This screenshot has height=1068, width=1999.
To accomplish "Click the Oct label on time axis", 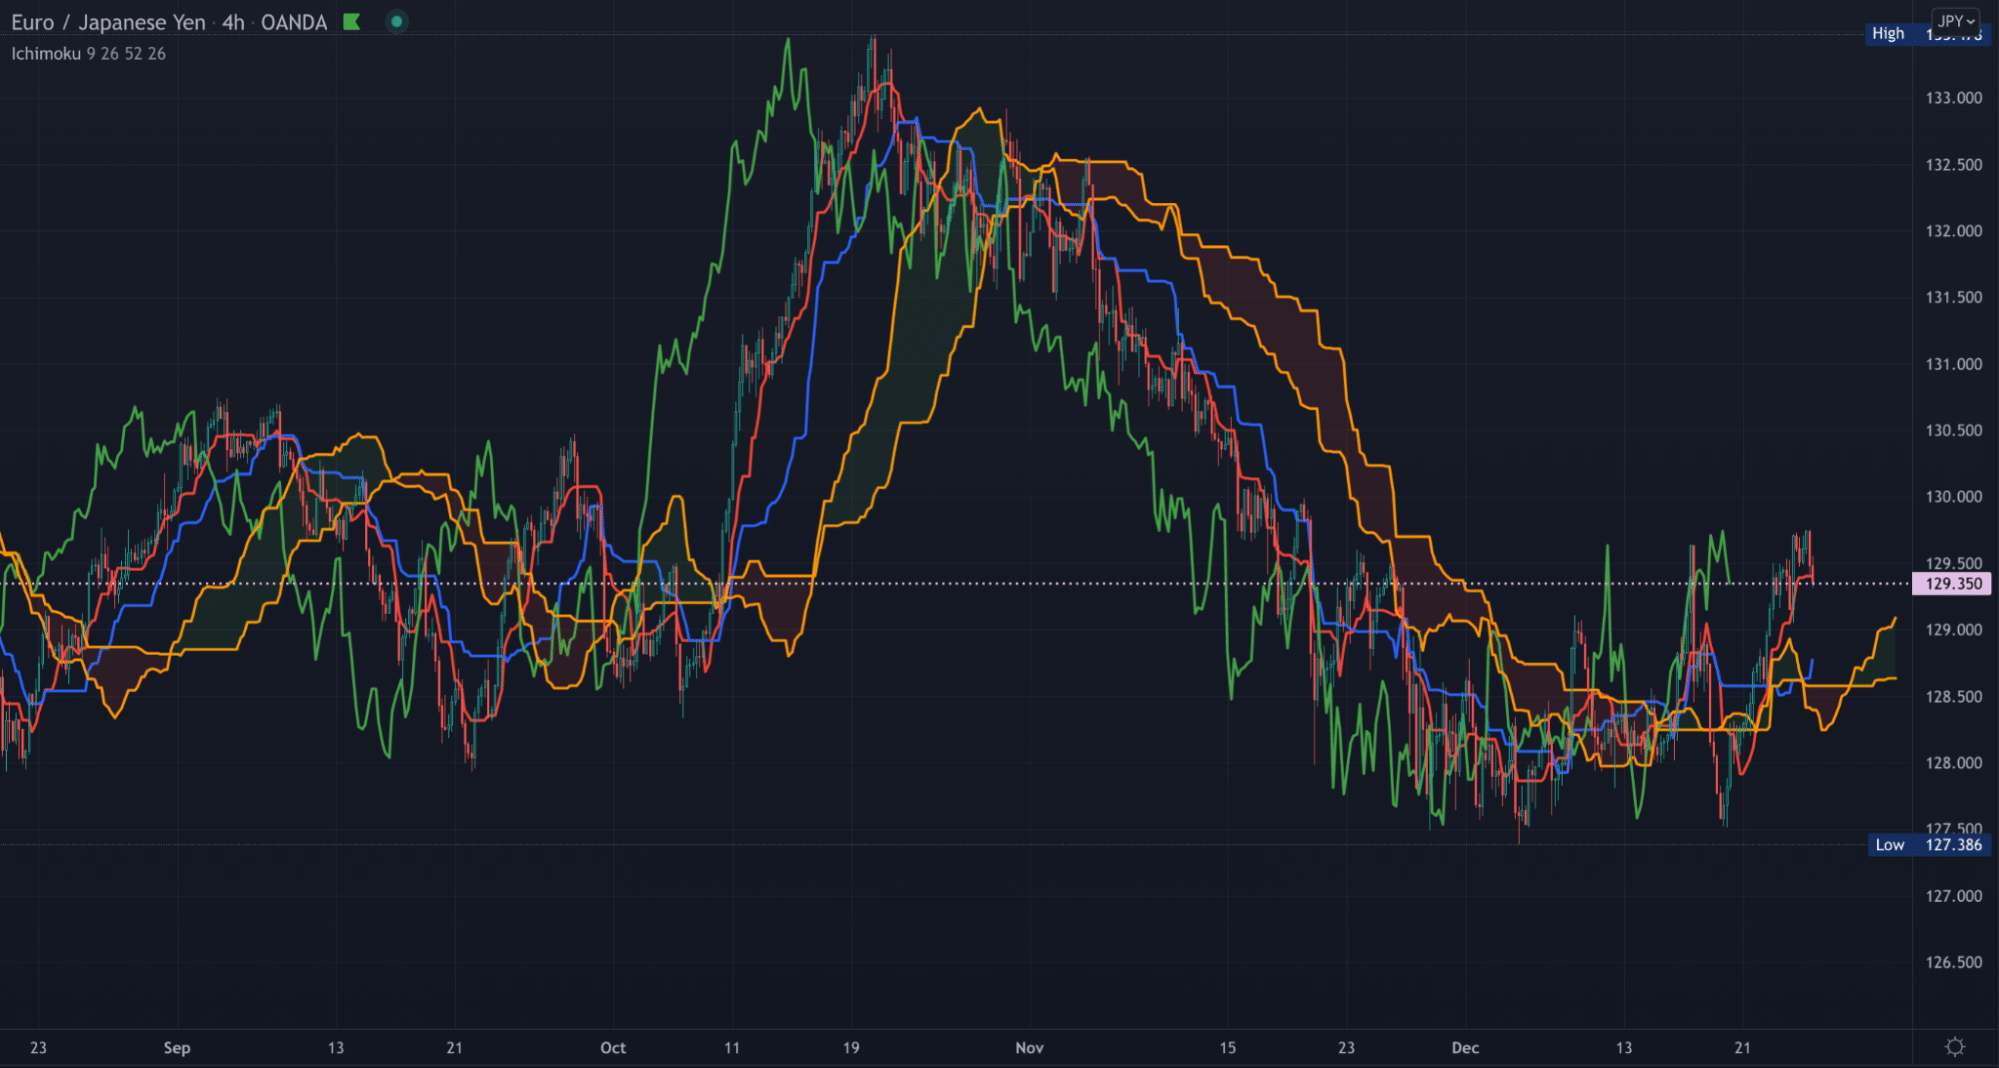I will click(x=613, y=1048).
